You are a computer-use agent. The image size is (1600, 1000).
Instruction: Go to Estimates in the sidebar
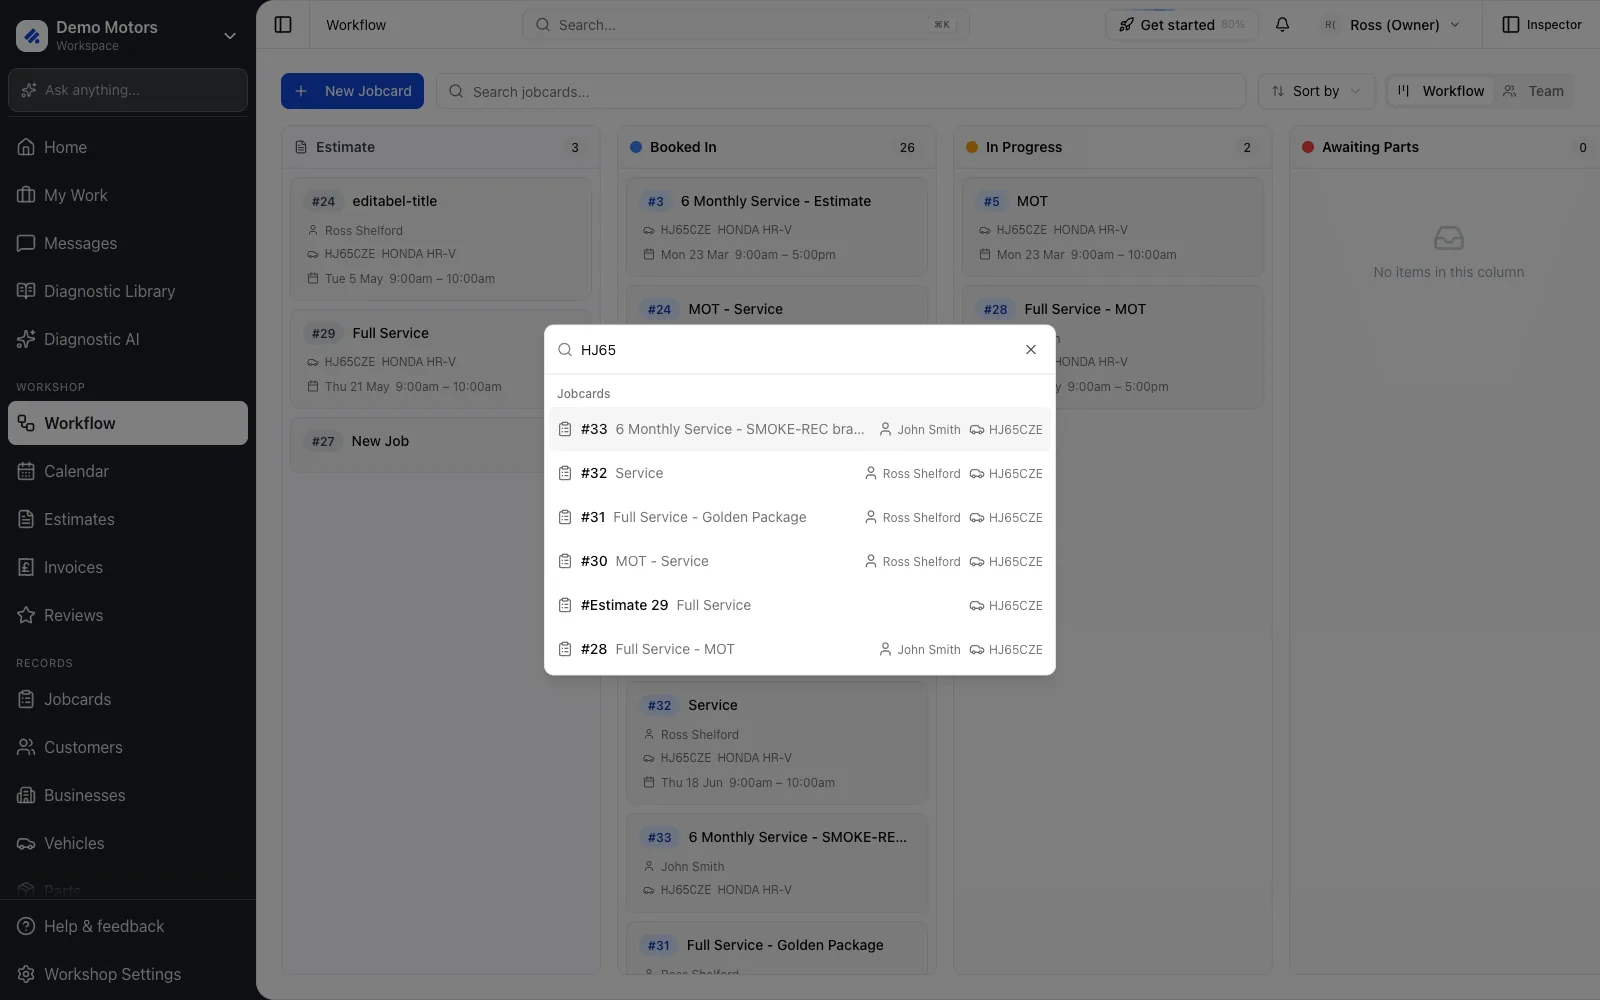[128, 519]
